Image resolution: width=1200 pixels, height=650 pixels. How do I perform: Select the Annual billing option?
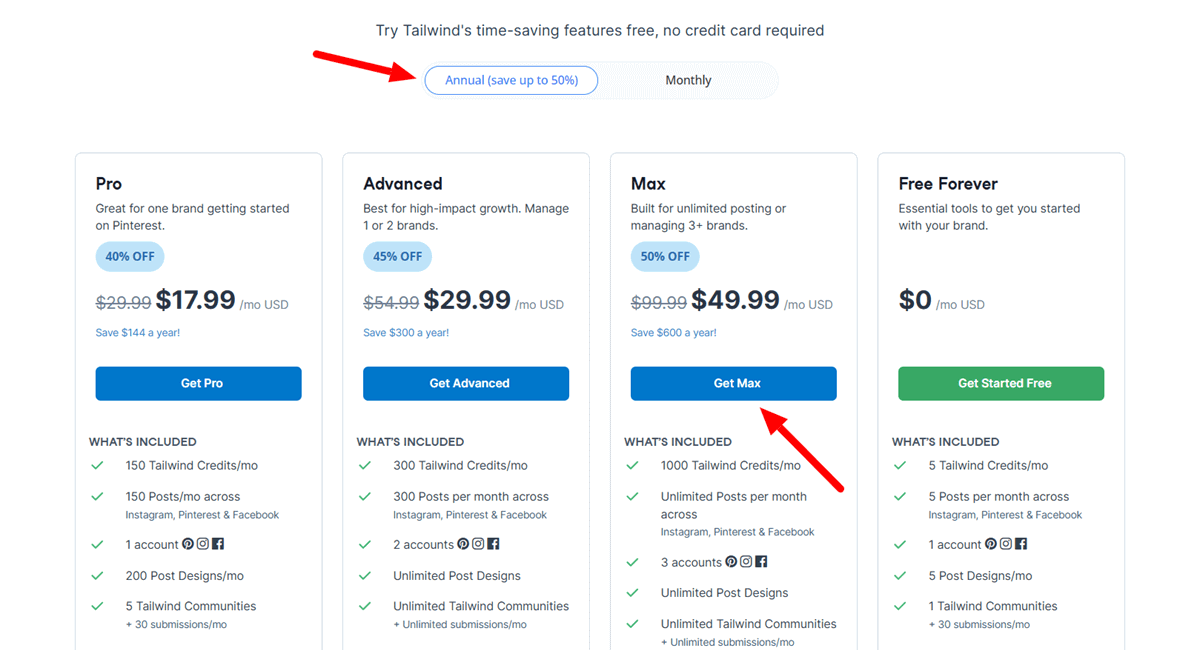click(x=511, y=80)
